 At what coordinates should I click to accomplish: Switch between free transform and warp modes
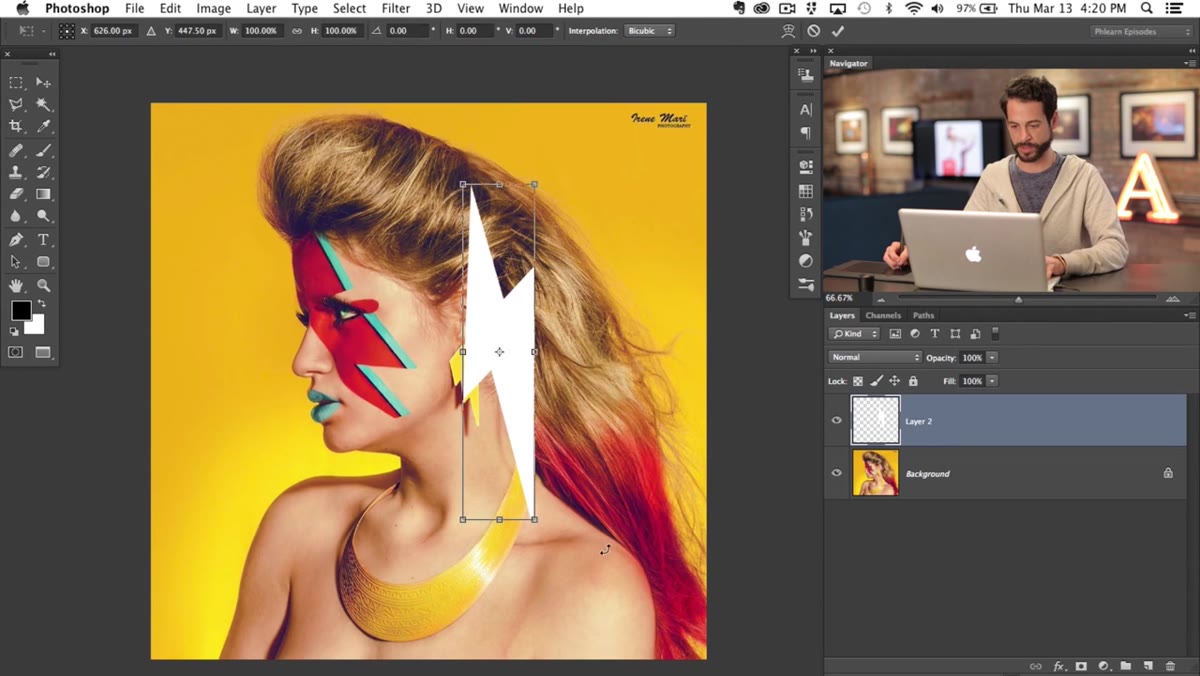click(x=789, y=31)
